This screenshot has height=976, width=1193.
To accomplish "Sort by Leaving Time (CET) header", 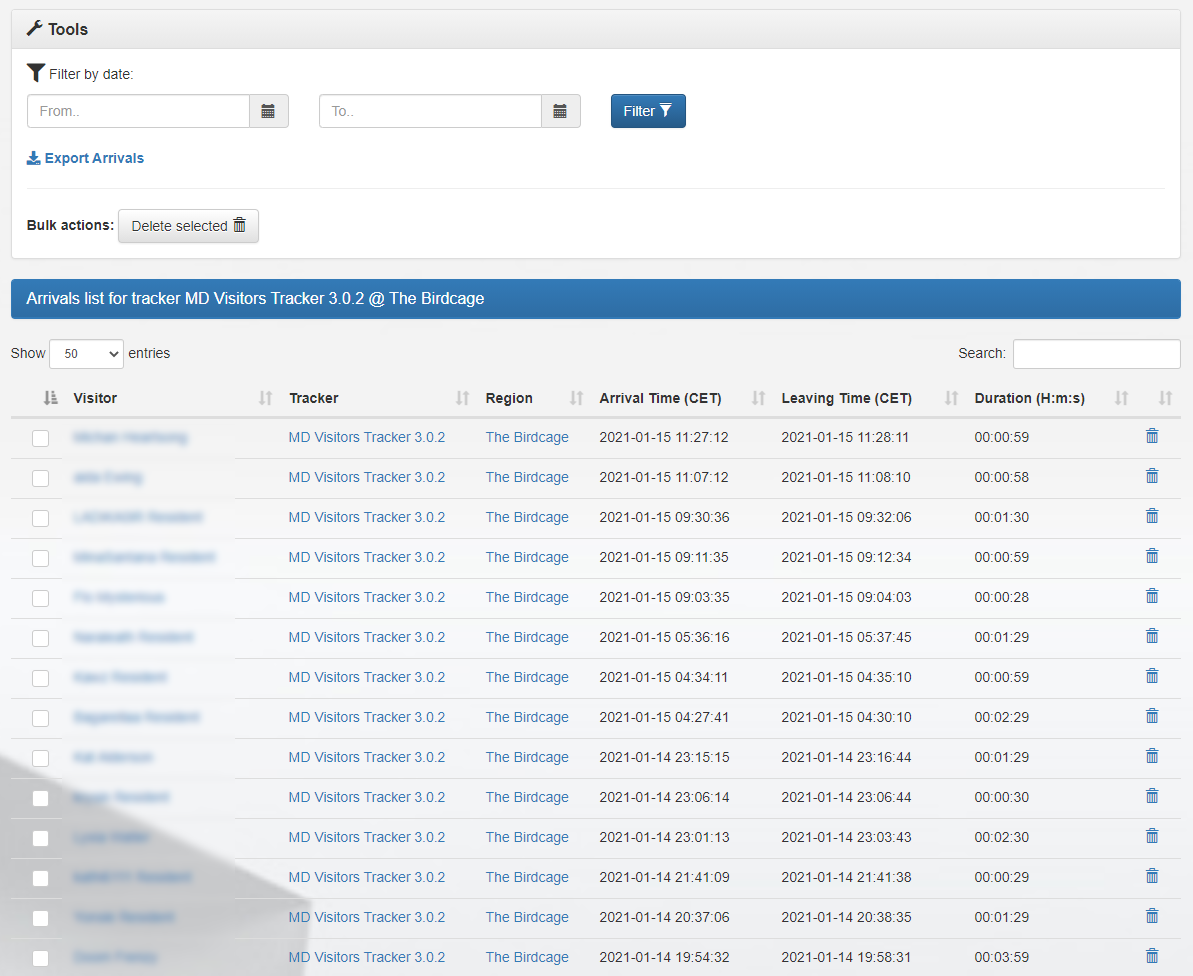I will (x=846, y=398).
